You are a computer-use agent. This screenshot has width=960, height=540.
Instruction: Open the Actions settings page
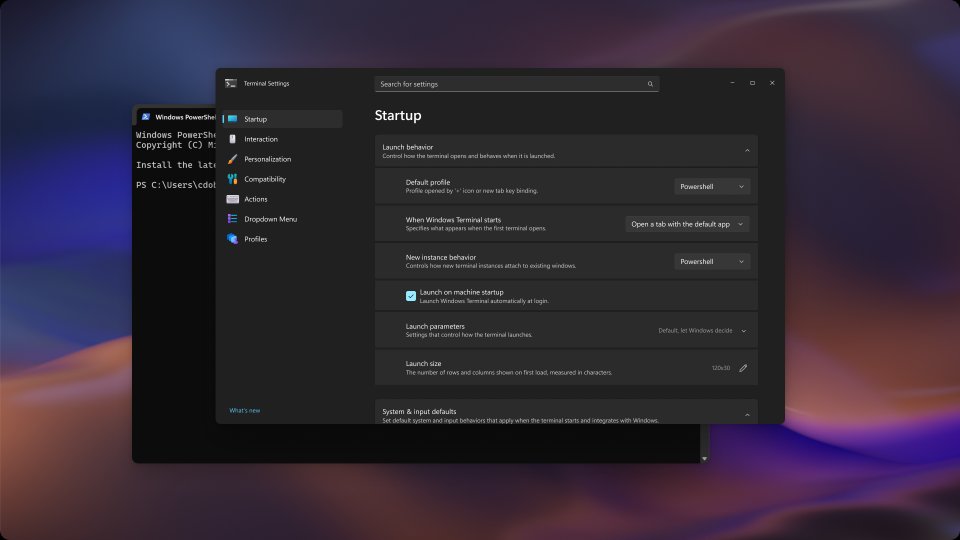[282, 199]
